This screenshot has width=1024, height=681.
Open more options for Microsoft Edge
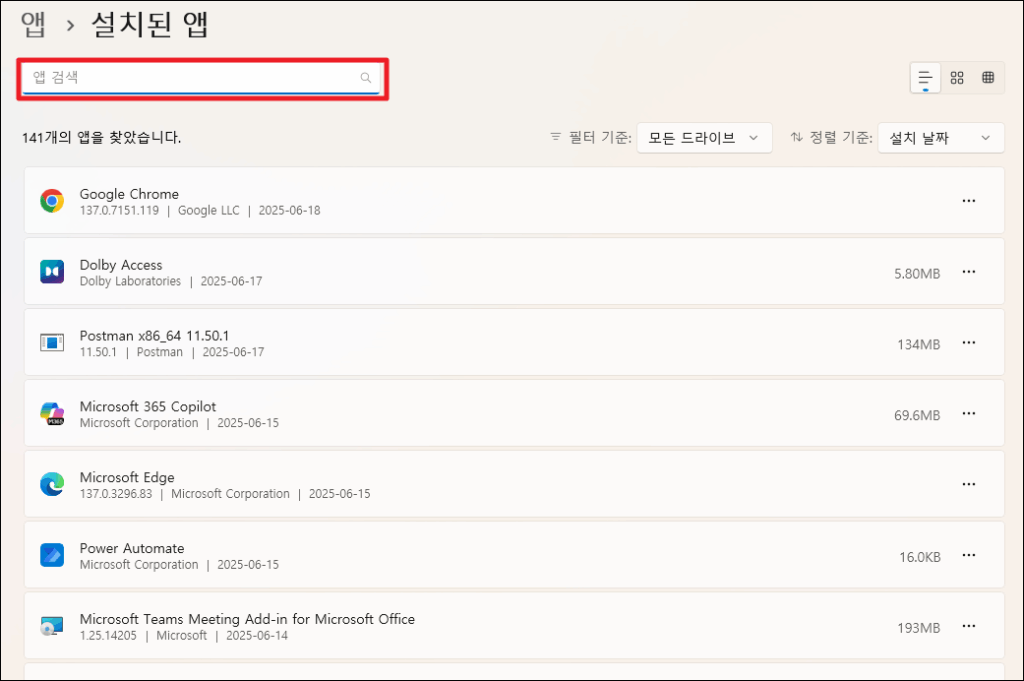(968, 484)
